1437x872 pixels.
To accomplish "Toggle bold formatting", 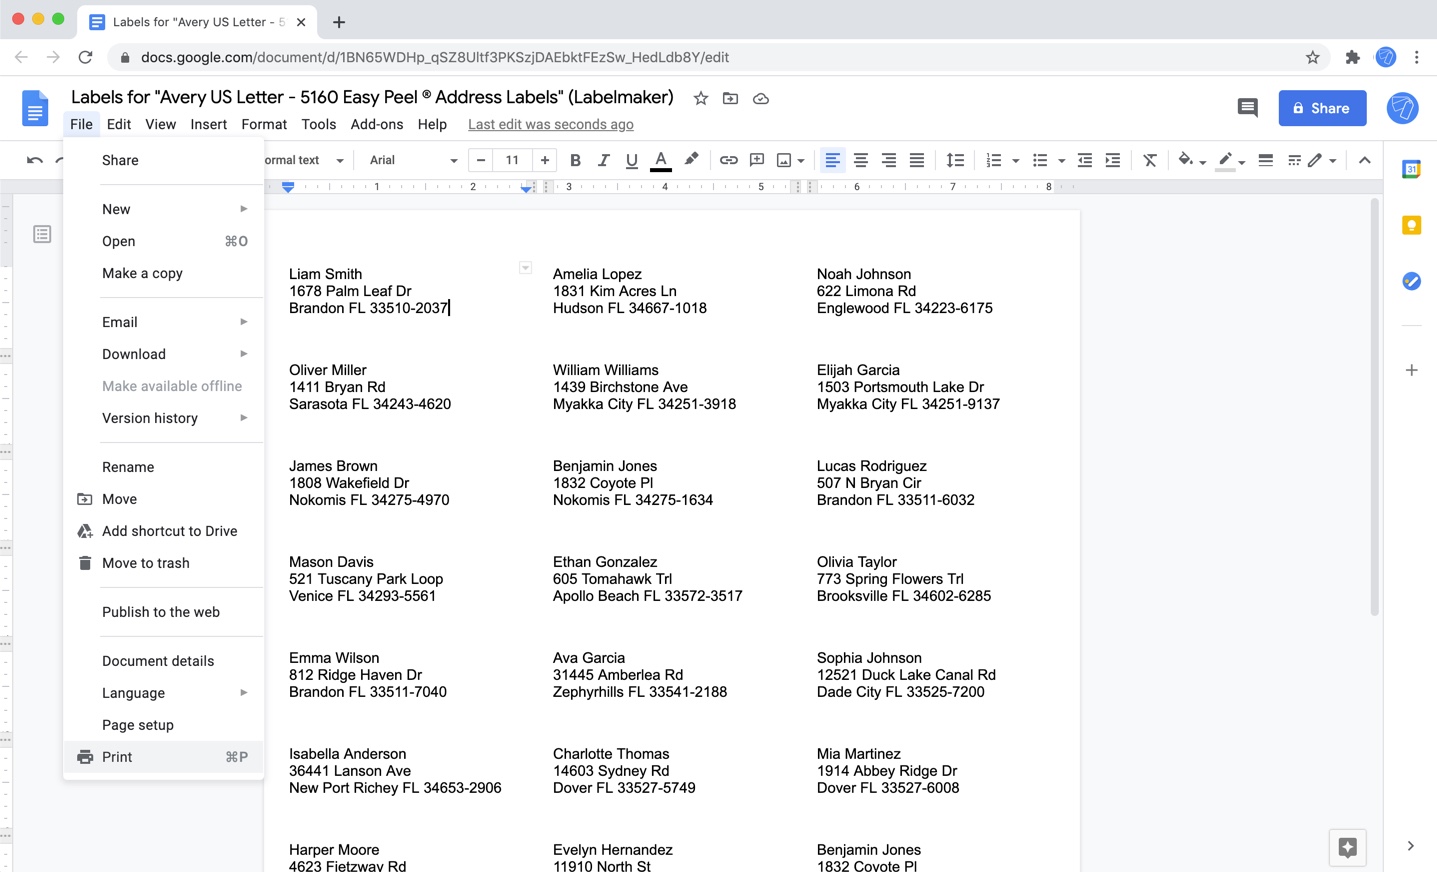I will coord(575,160).
